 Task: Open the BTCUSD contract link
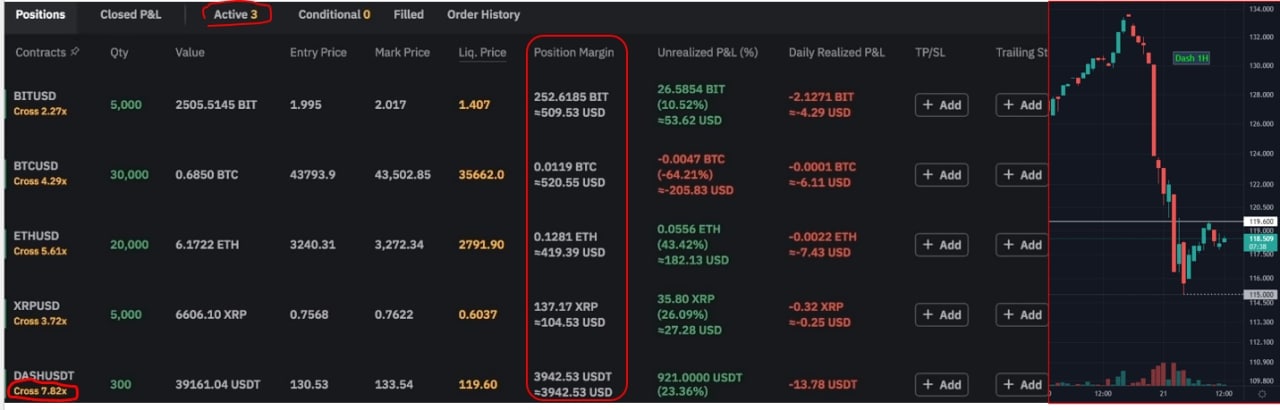(x=36, y=166)
